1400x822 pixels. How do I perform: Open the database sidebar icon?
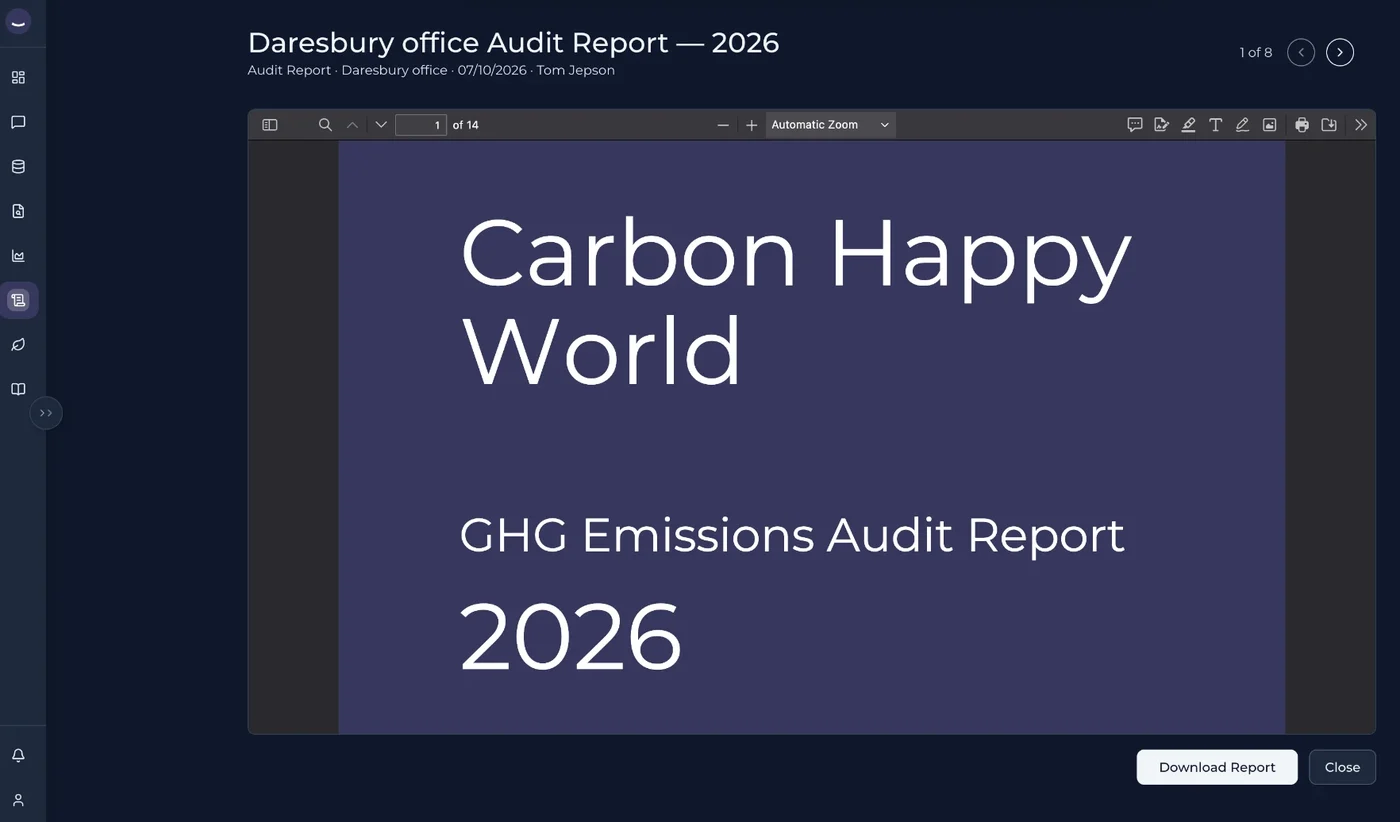click(x=18, y=167)
